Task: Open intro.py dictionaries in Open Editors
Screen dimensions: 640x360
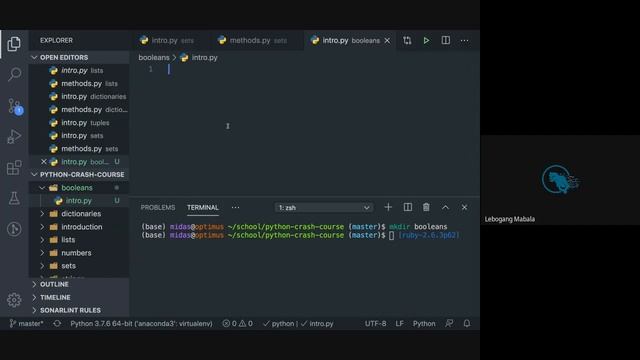Action: point(79,97)
